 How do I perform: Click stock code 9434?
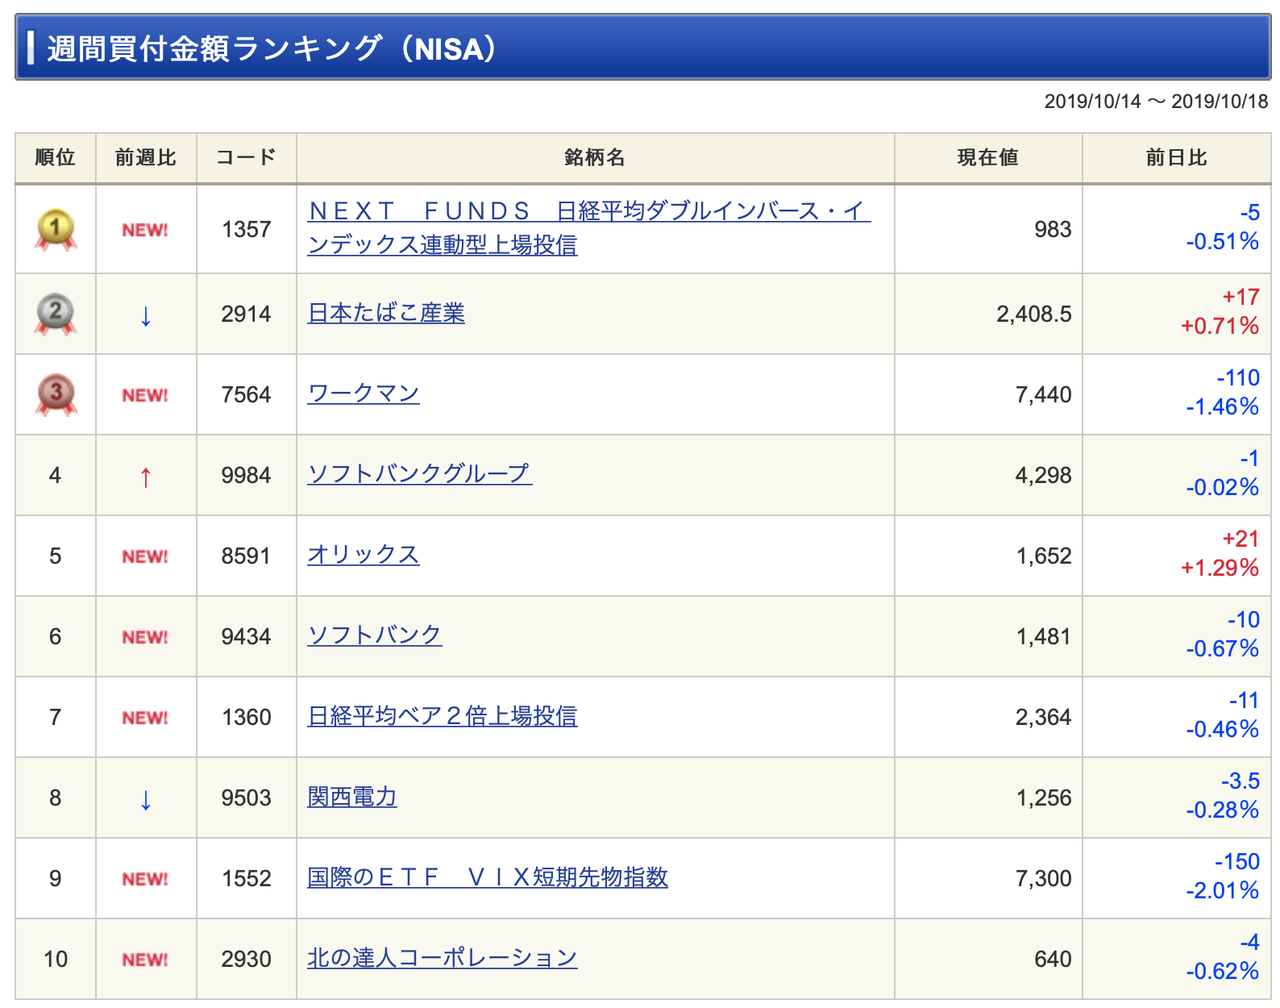point(246,637)
